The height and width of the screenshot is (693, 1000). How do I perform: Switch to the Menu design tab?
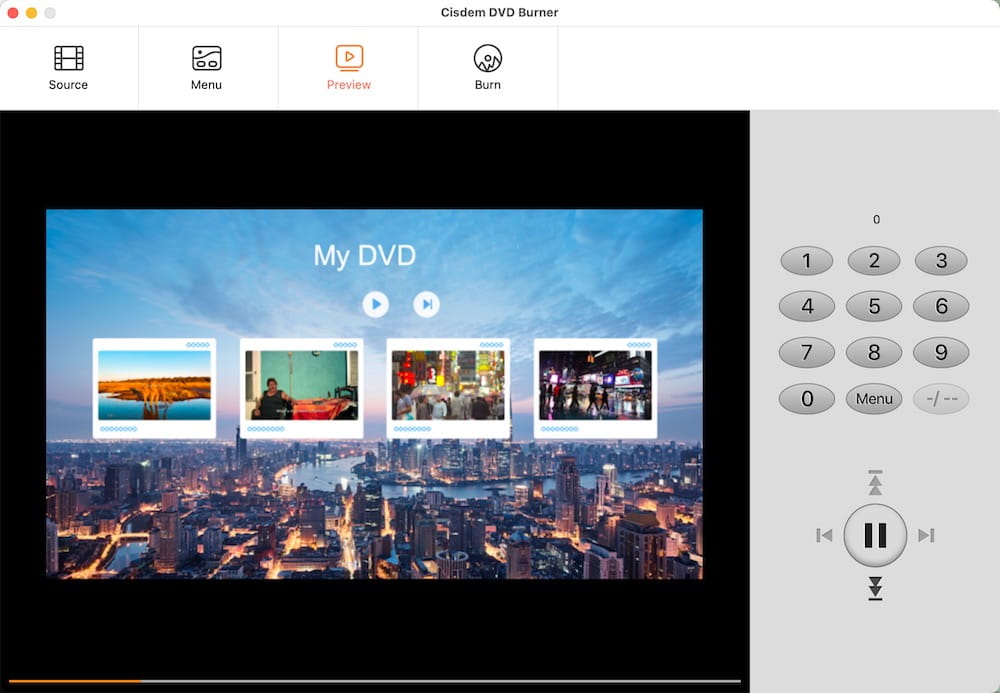point(206,65)
